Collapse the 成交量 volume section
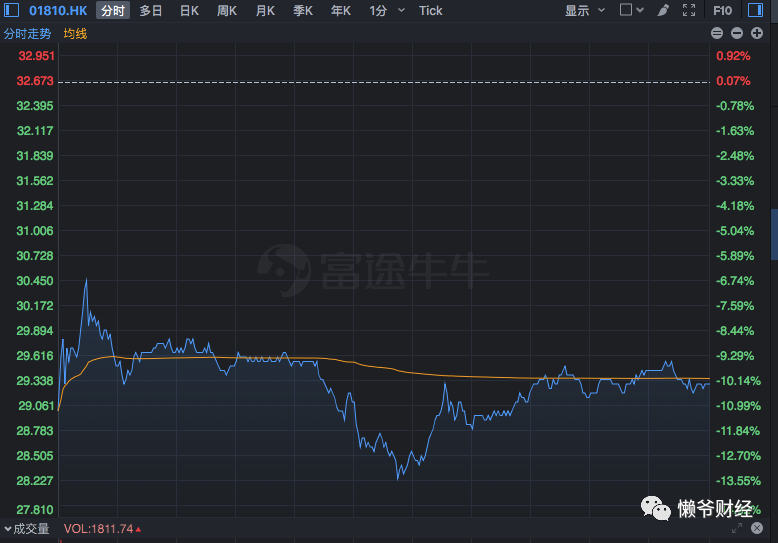This screenshot has height=543, width=778. pyautogui.click(x=27, y=529)
